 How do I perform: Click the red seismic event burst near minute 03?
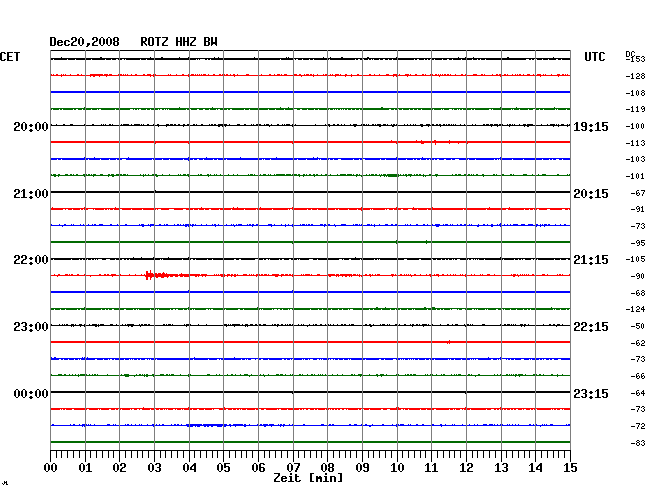(157, 275)
